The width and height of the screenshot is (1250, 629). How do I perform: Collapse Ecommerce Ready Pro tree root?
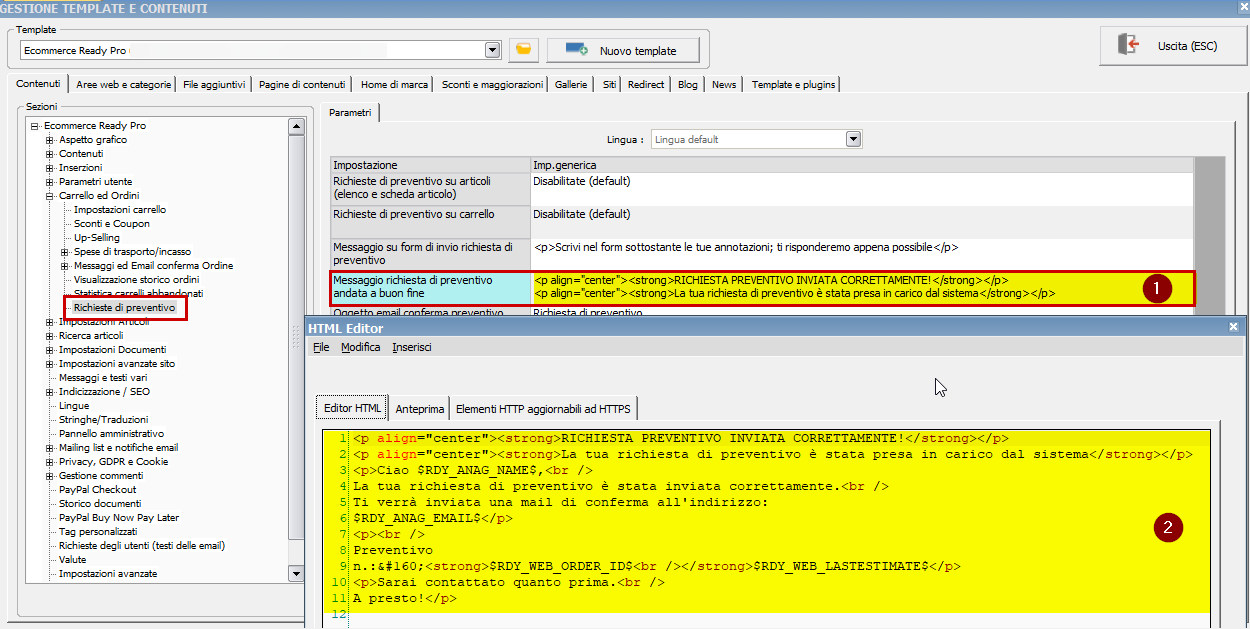[34, 126]
